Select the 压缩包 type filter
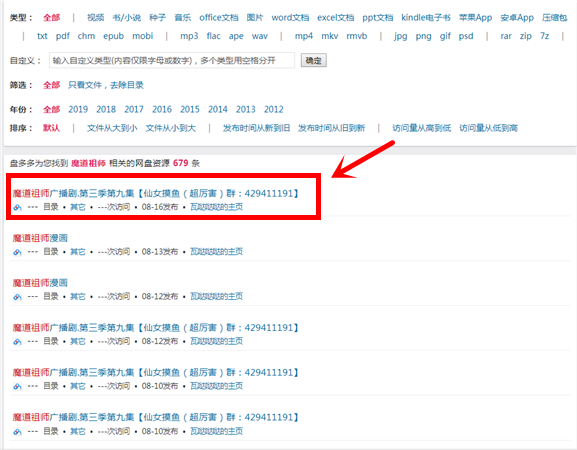Viewport: 577px width, 450px height. (555, 17)
